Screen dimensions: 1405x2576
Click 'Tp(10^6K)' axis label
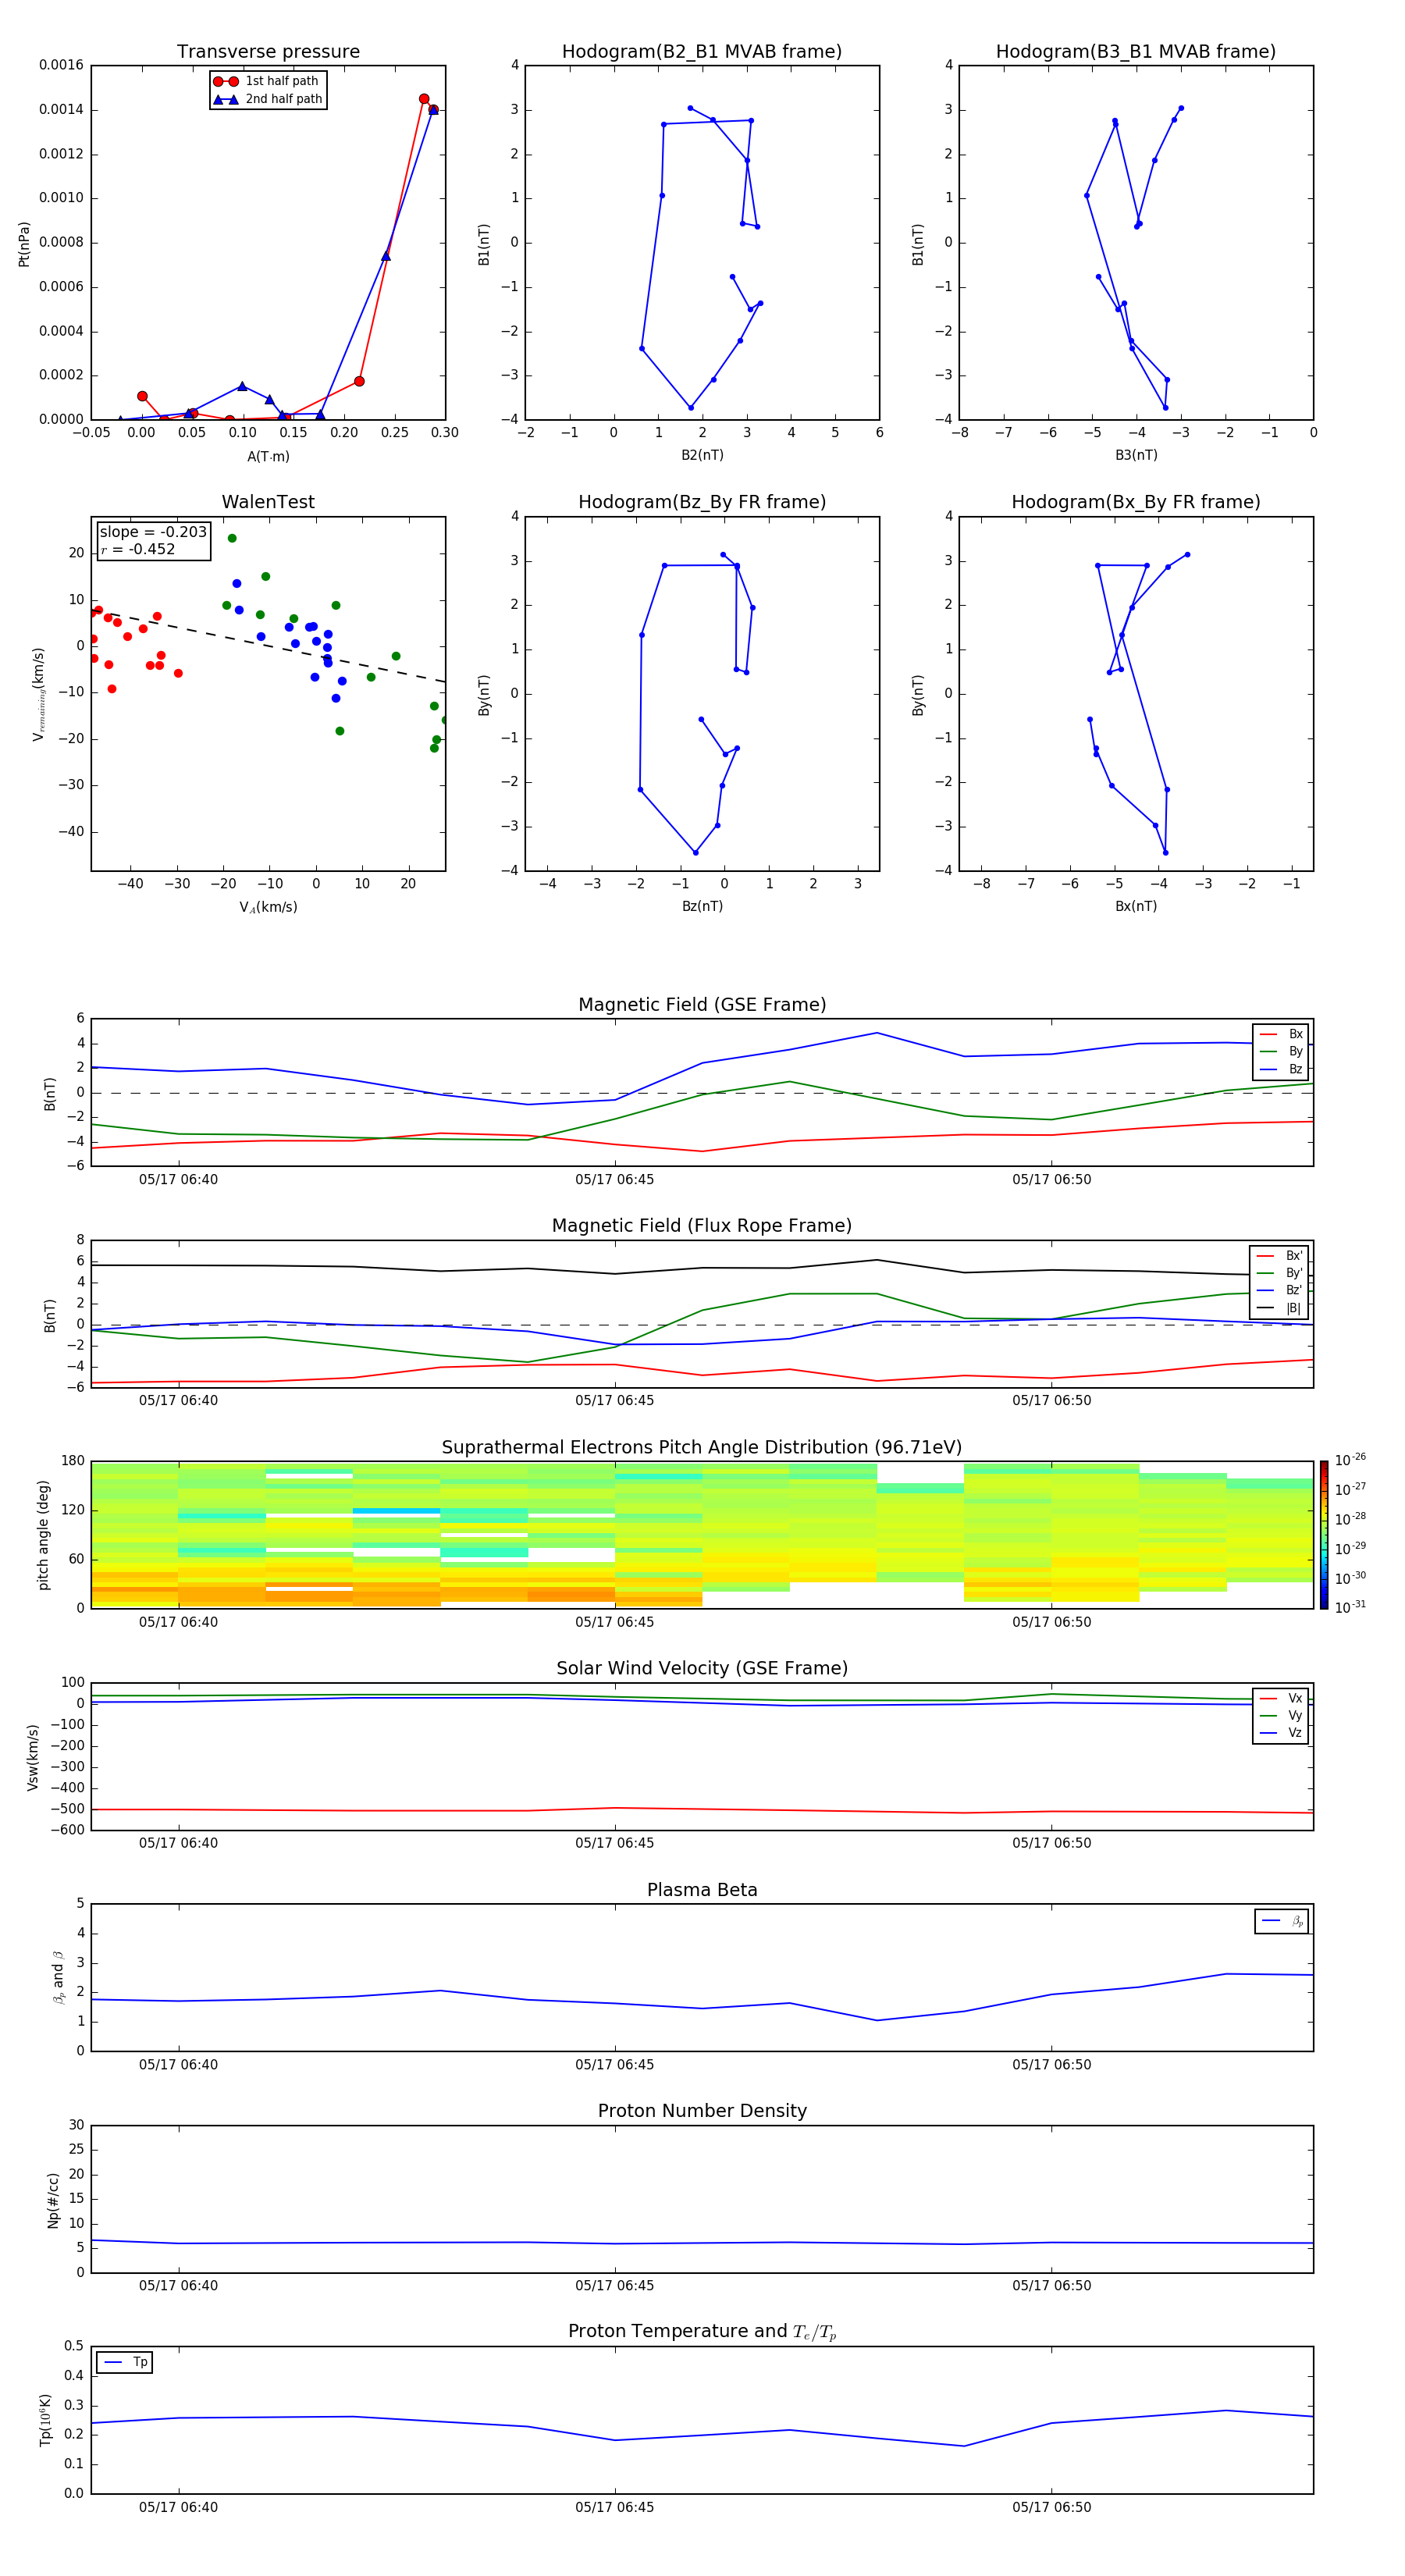[x=45, y=2420]
